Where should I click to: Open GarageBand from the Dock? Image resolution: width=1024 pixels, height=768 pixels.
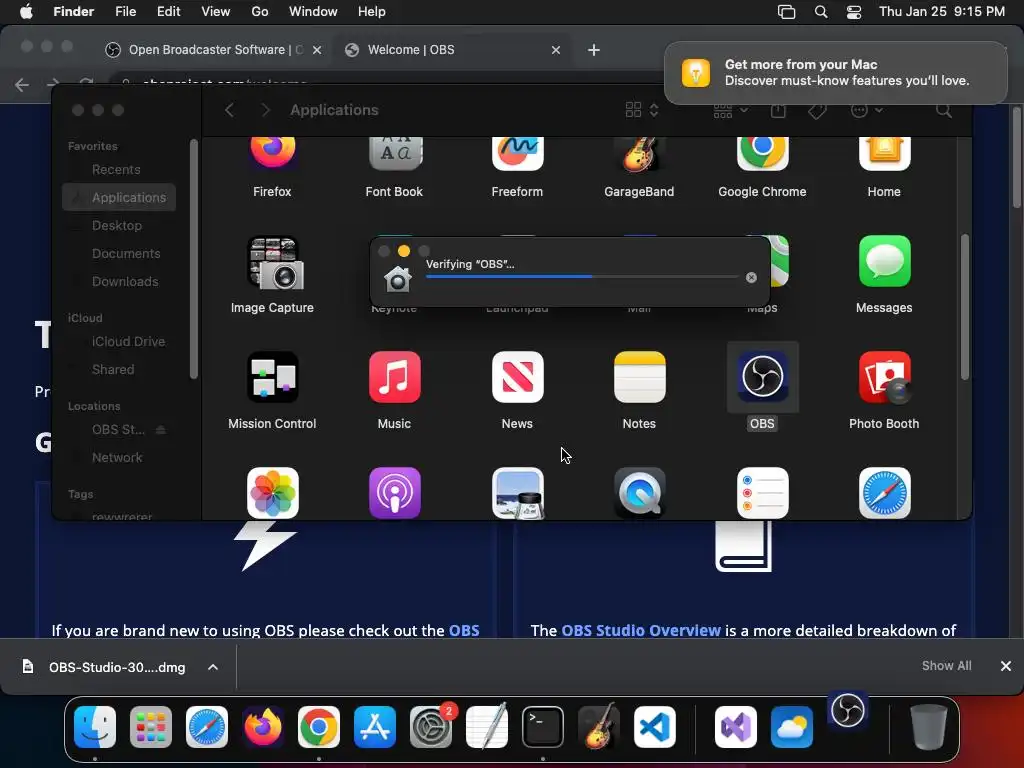[599, 726]
